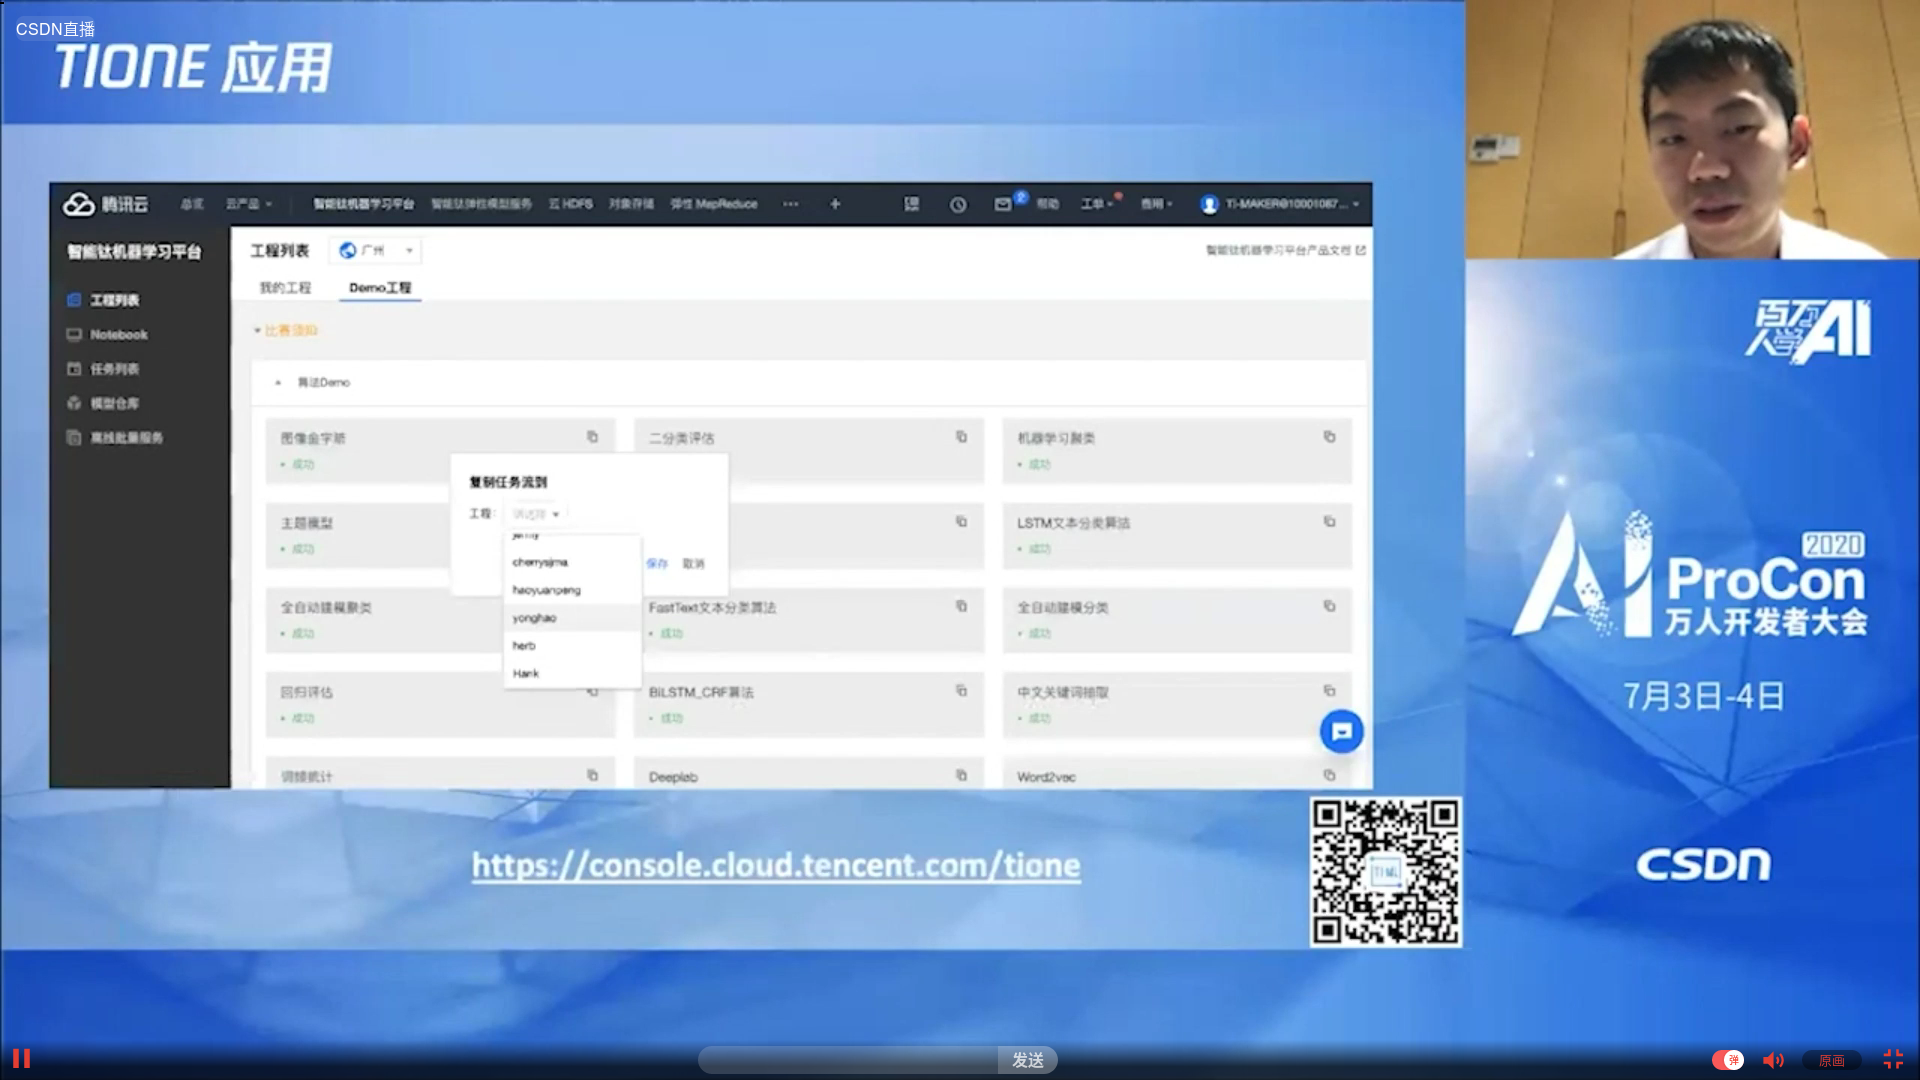
Task: Copy the card in the bottom-left row
Action: (592, 775)
